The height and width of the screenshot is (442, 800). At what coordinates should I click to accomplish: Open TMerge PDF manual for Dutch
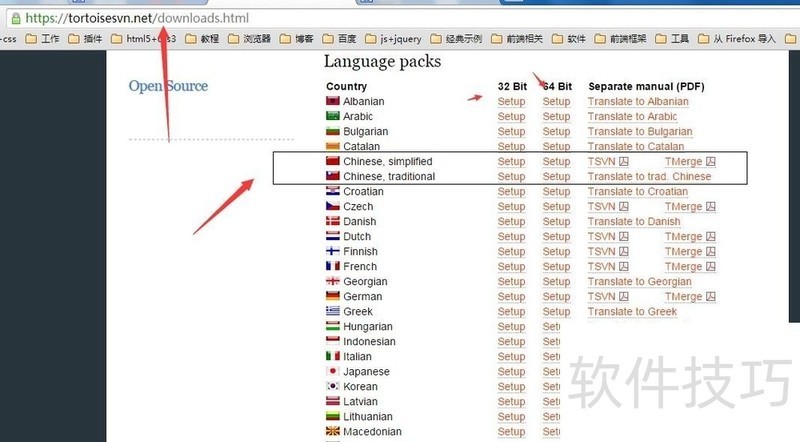(690, 237)
